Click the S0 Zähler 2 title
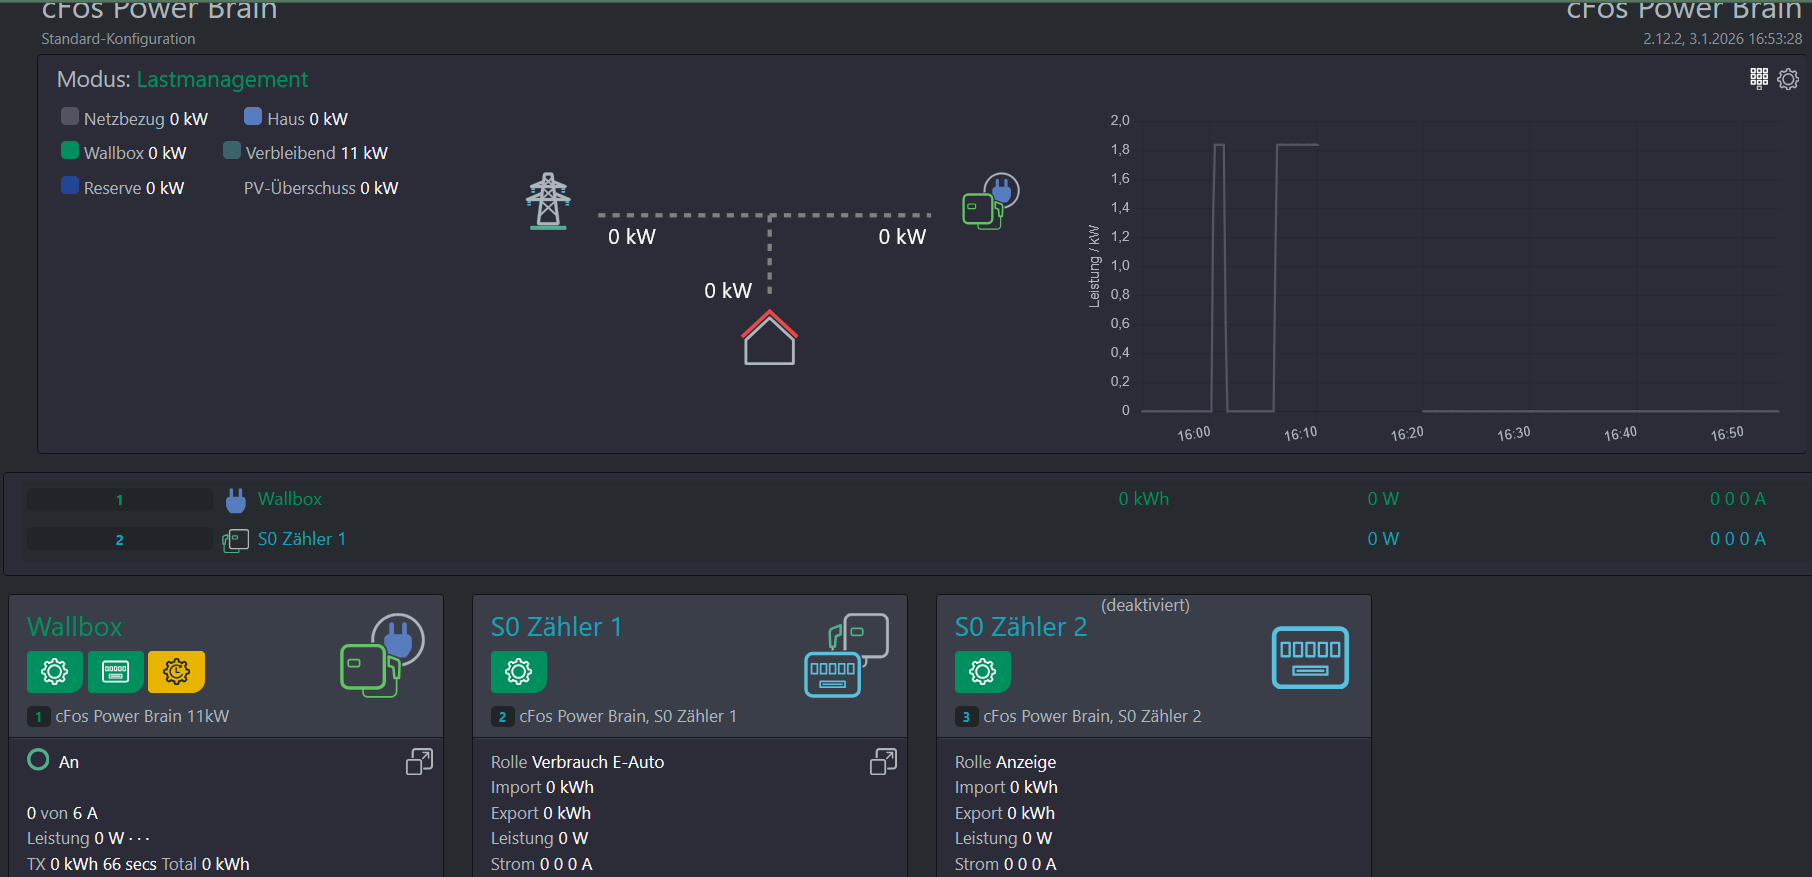Image resolution: width=1812 pixels, height=877 pixels. click(1020, 627)
